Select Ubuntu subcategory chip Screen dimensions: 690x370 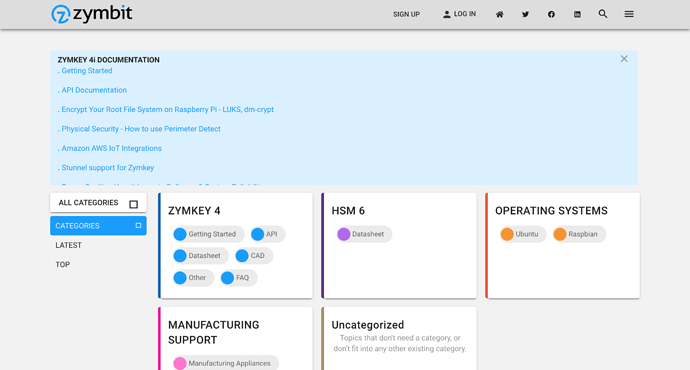coord(523,234)
